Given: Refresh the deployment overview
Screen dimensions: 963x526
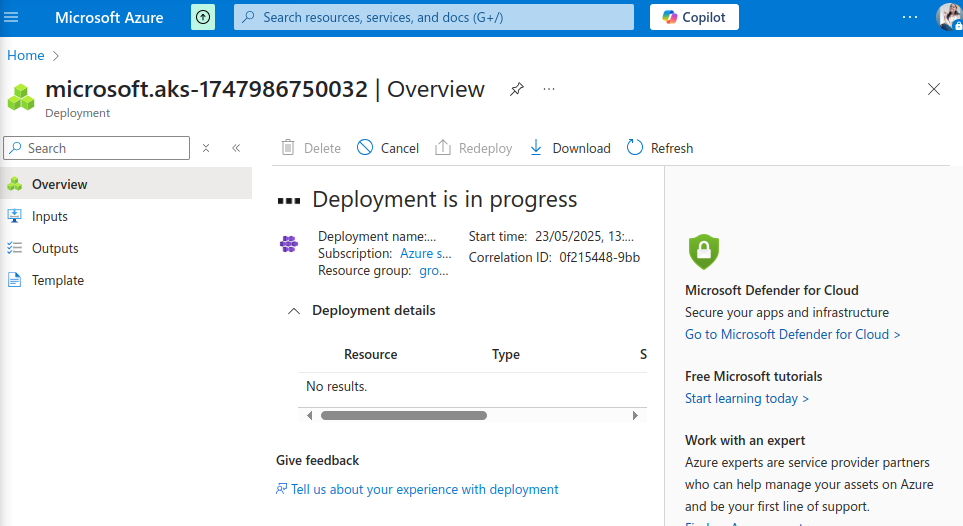Looking at the screenshot, I should pos(660,148).
